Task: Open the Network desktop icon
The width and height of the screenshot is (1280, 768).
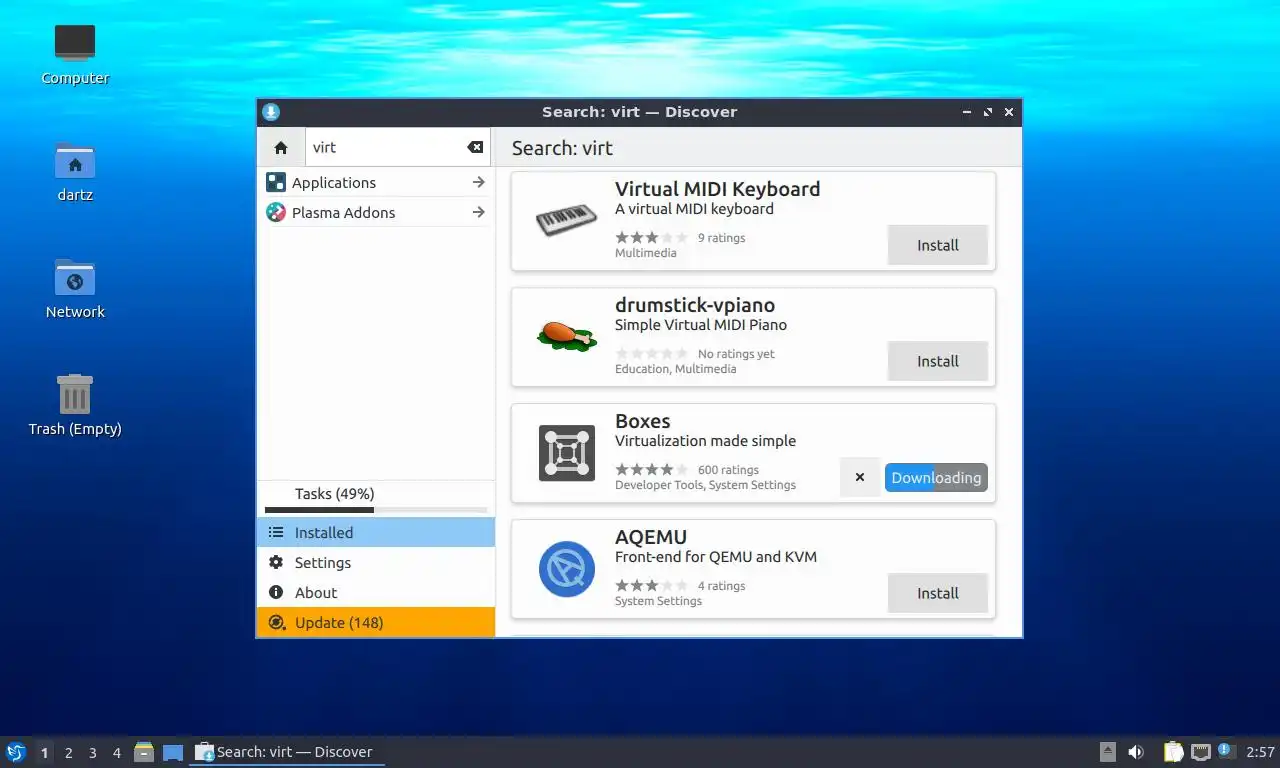Action: click(75, 288)
